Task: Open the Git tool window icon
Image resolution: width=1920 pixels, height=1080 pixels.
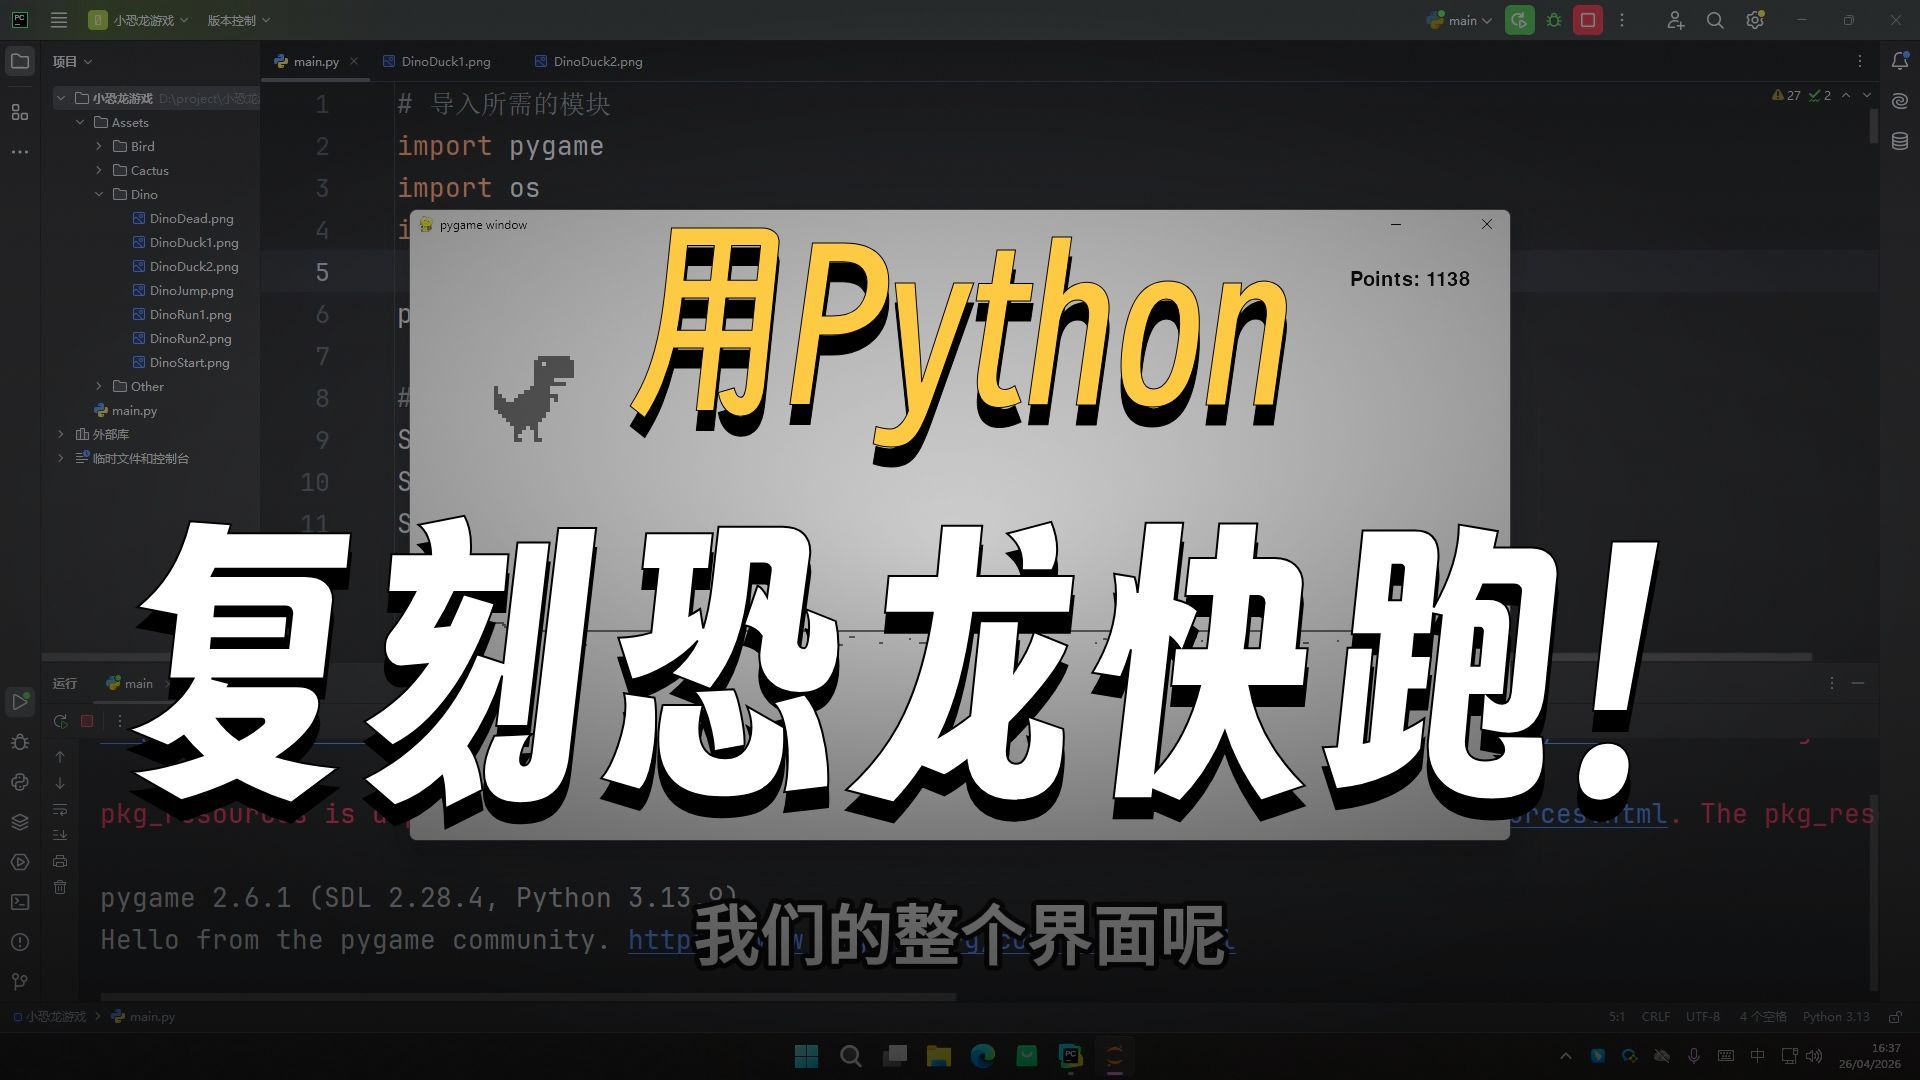Action: pyautogui.click(x=20, y=982)
